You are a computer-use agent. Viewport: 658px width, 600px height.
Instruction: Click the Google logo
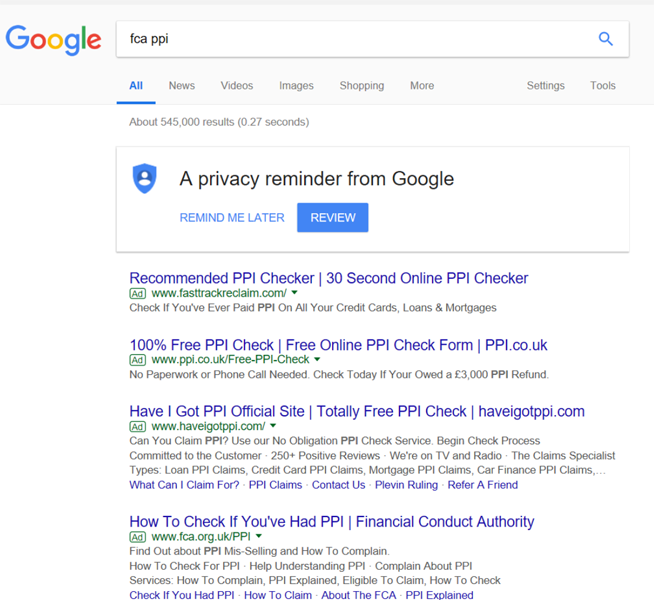(x=53, y=39)
